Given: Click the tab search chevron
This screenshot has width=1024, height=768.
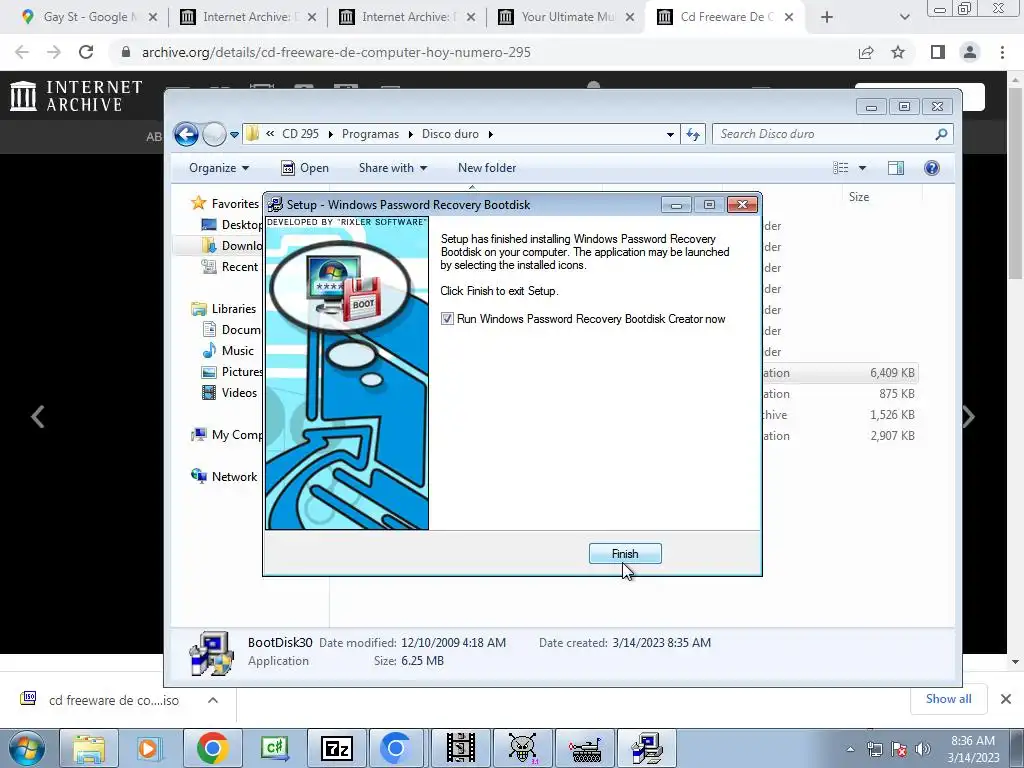Looking at the screenshot, I should coord(904,17).
